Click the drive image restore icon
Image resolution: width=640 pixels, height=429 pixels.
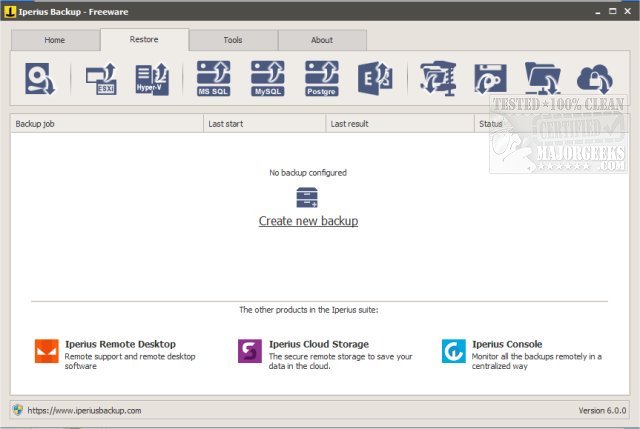click(x=40, y=78)
